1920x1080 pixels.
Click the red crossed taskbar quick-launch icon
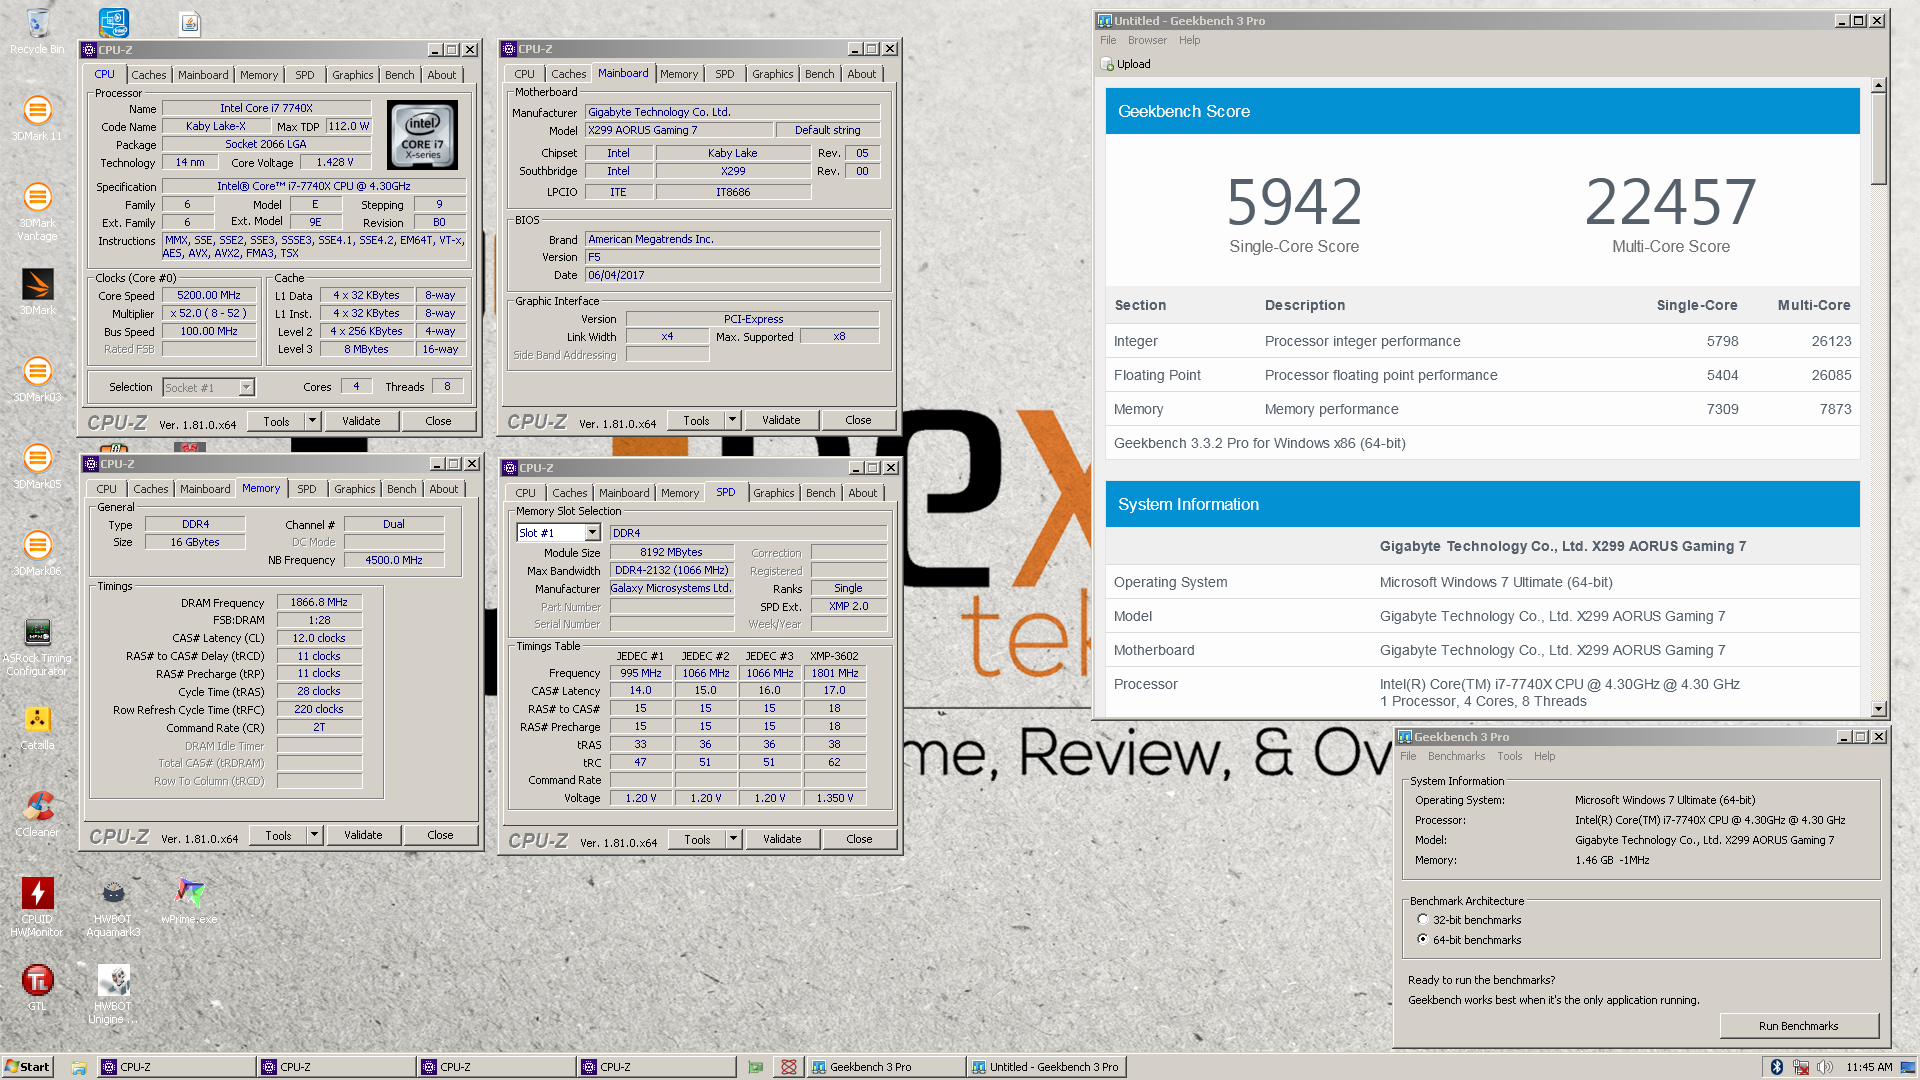pyautogui.click(x=789, y=1067)
